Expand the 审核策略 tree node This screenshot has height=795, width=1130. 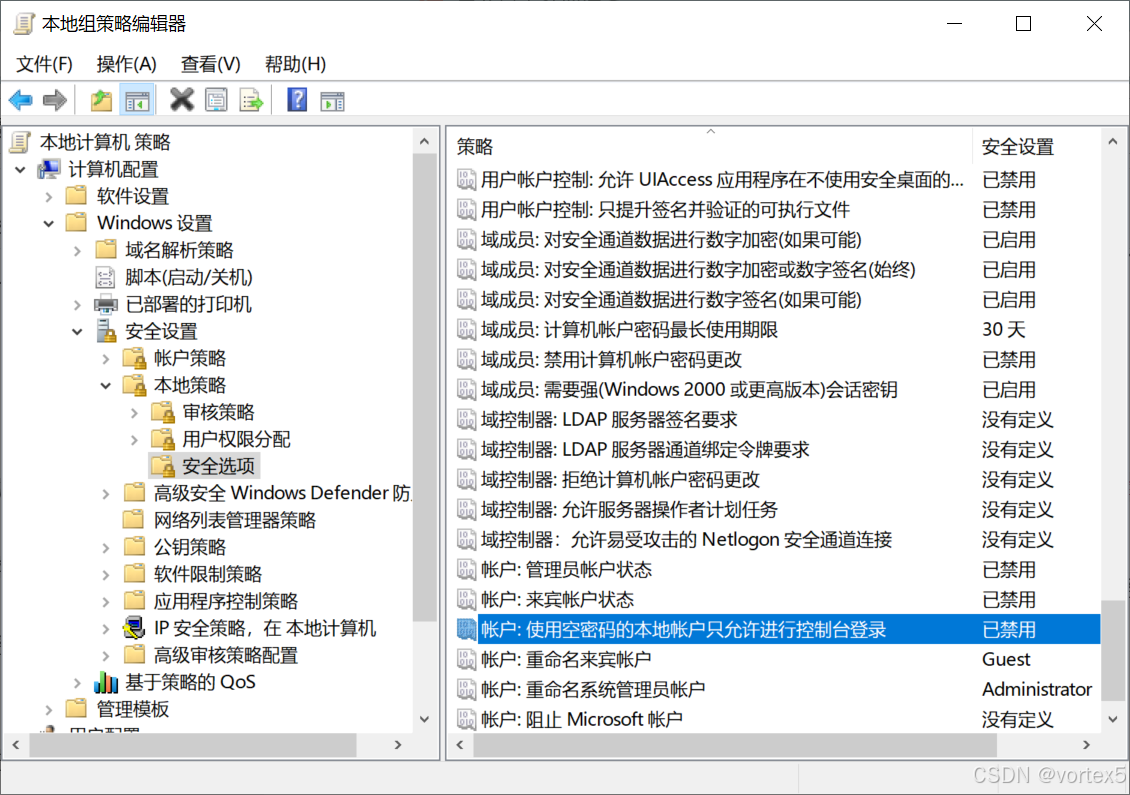pos(135,413)
